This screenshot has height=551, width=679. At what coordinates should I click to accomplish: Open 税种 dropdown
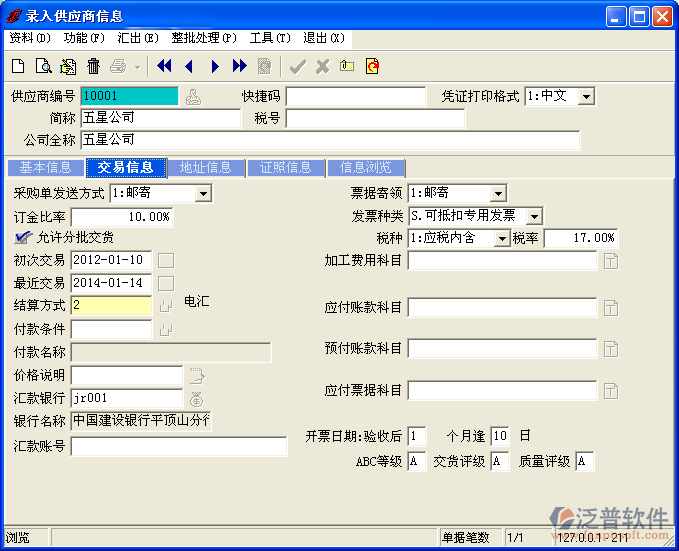coord(502,238)
